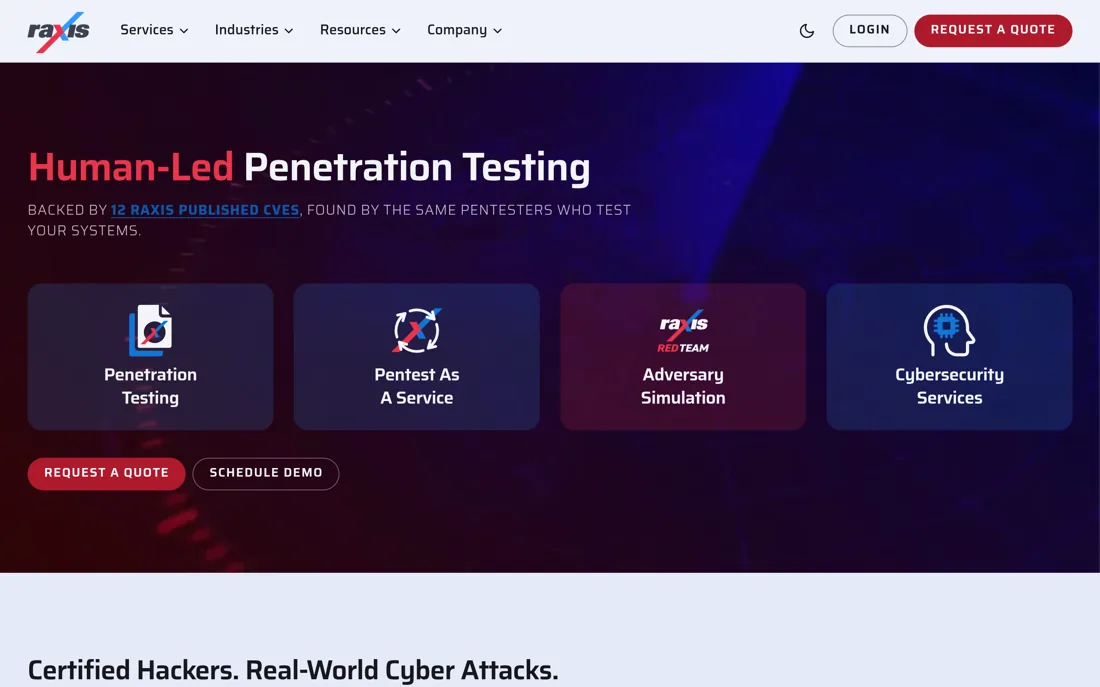1100x687 pixels.
Task: Open the 12 Raxis Published CVEs link
Action: [x=205, y=210]
